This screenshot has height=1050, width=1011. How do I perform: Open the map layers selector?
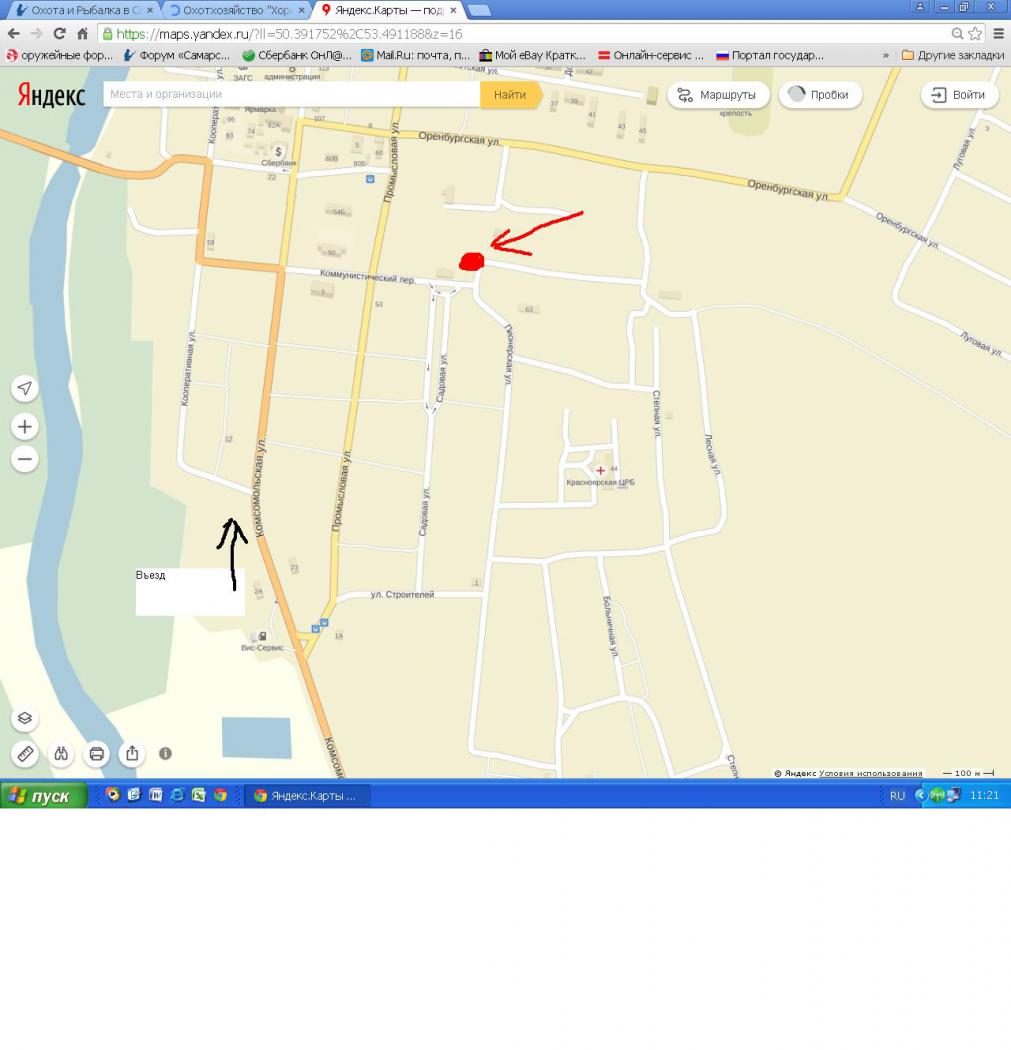pyautogui.click(x=25, y=719)
